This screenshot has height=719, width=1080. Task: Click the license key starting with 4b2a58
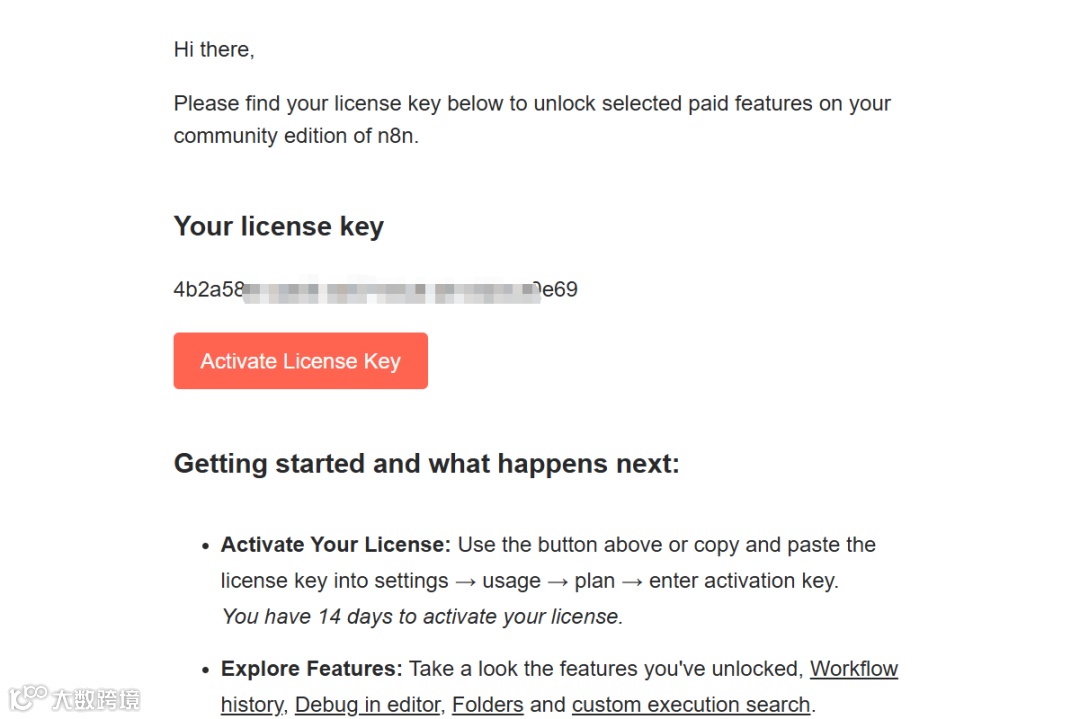pyautogui.click(x=208, y=290)
